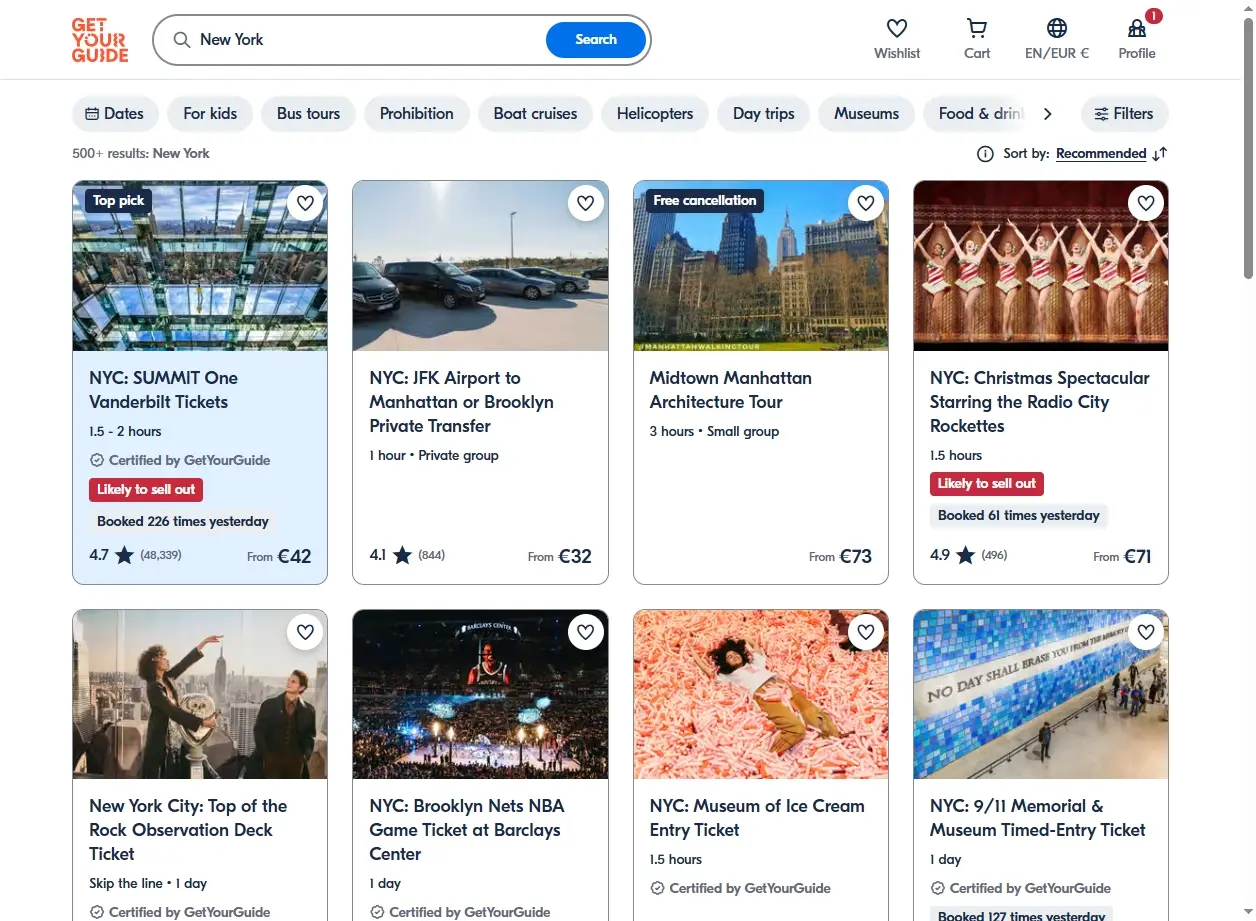This screenshot has height=921, width=1256.
Task: Click the star rating on JFK Airport transfer
Action: pos(402,555)
